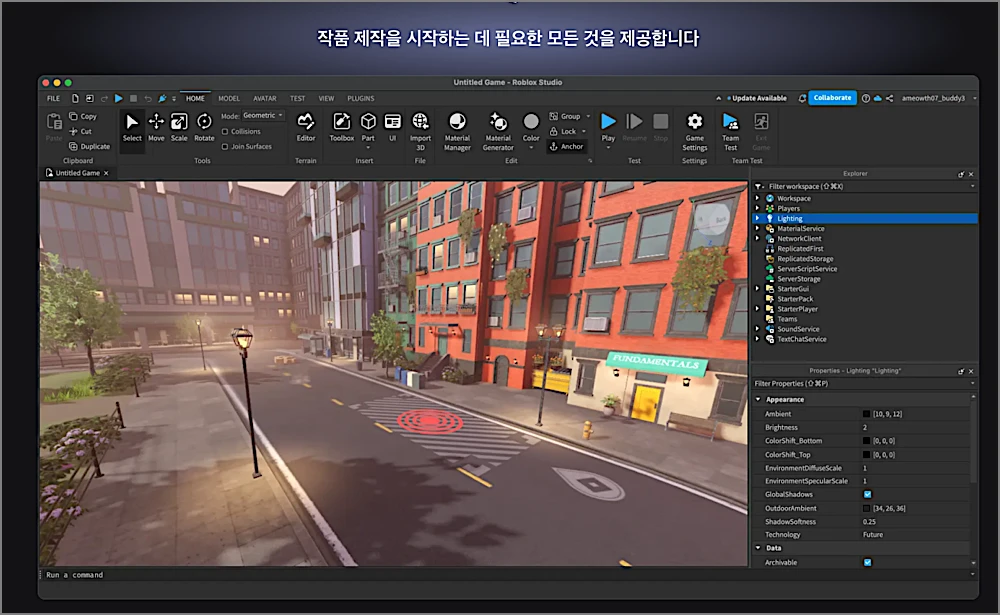Start Team Test
The width and height of the screenshot is (1000, 615).
tap(730, 131)
